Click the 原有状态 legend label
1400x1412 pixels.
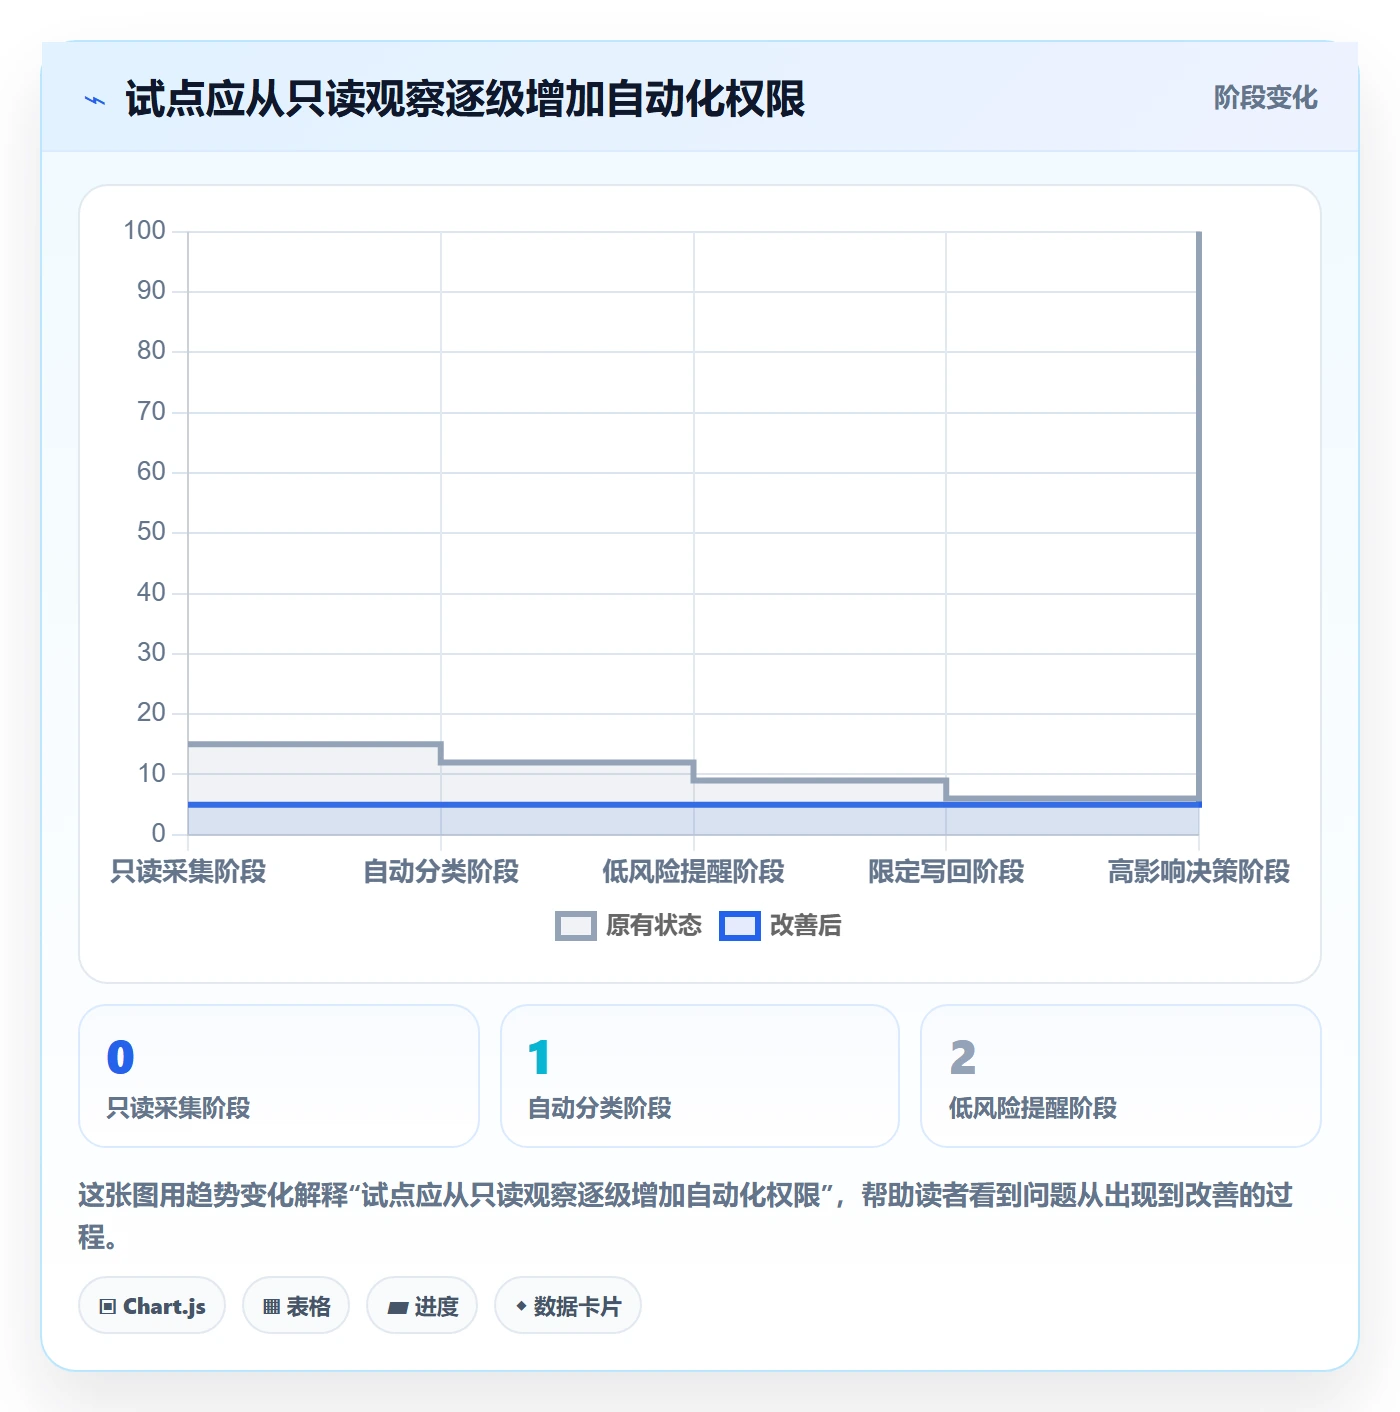654,926
